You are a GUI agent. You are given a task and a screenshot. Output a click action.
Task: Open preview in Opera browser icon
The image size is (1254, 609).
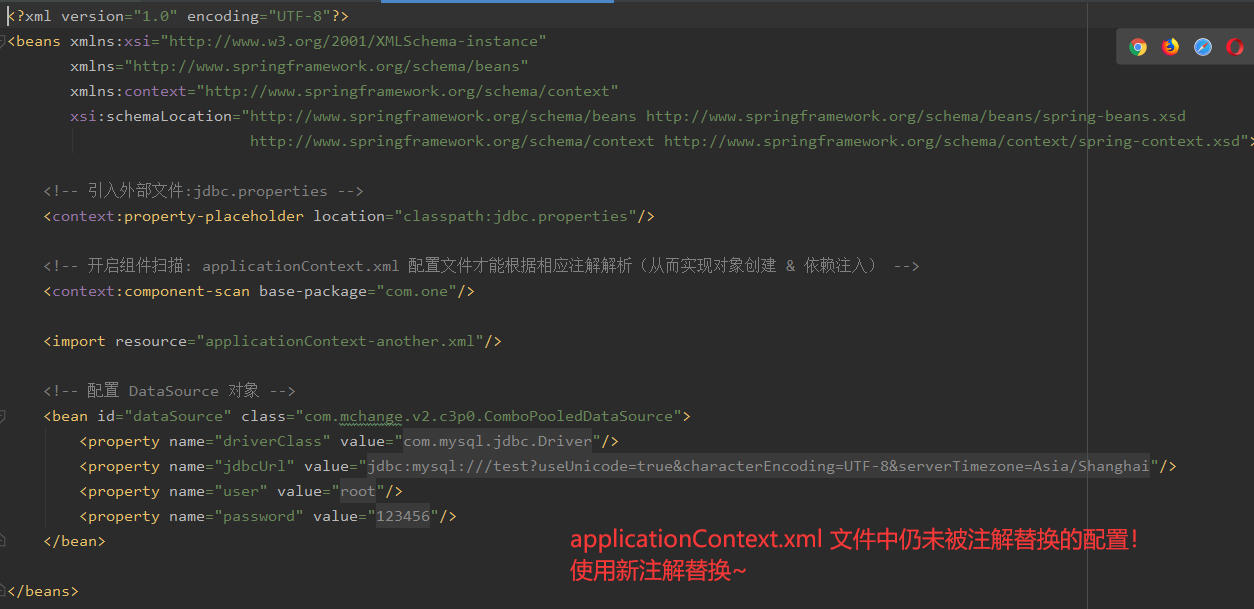click(x=1235, y=47)
